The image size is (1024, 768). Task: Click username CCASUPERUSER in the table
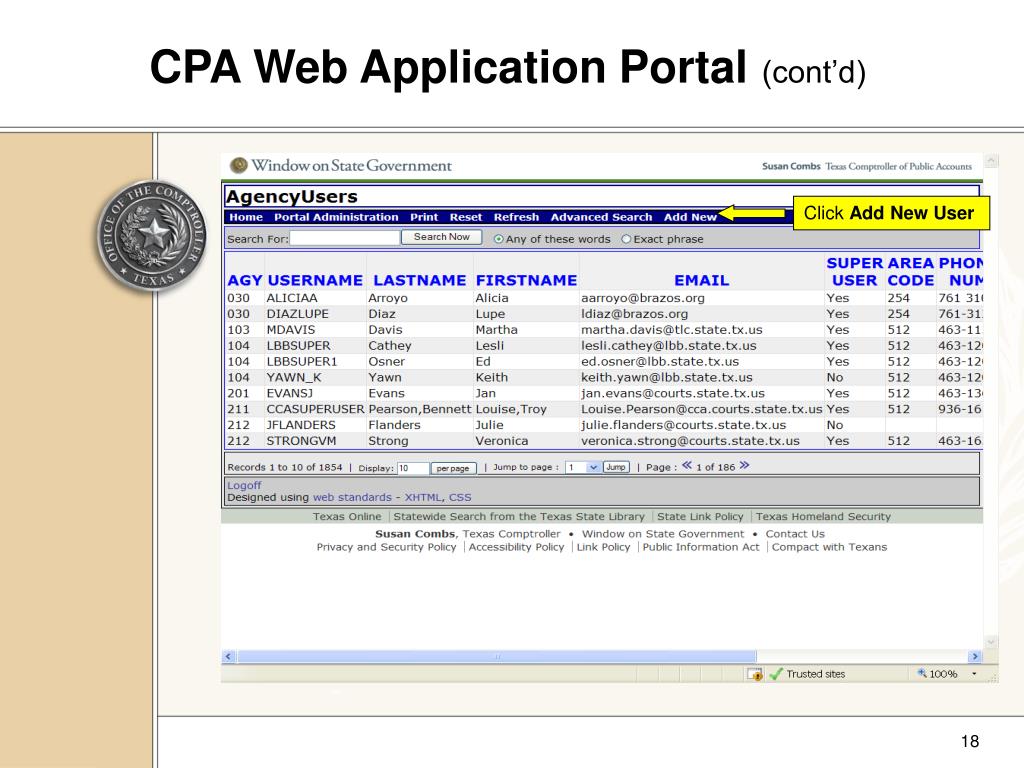click(315, 409)
